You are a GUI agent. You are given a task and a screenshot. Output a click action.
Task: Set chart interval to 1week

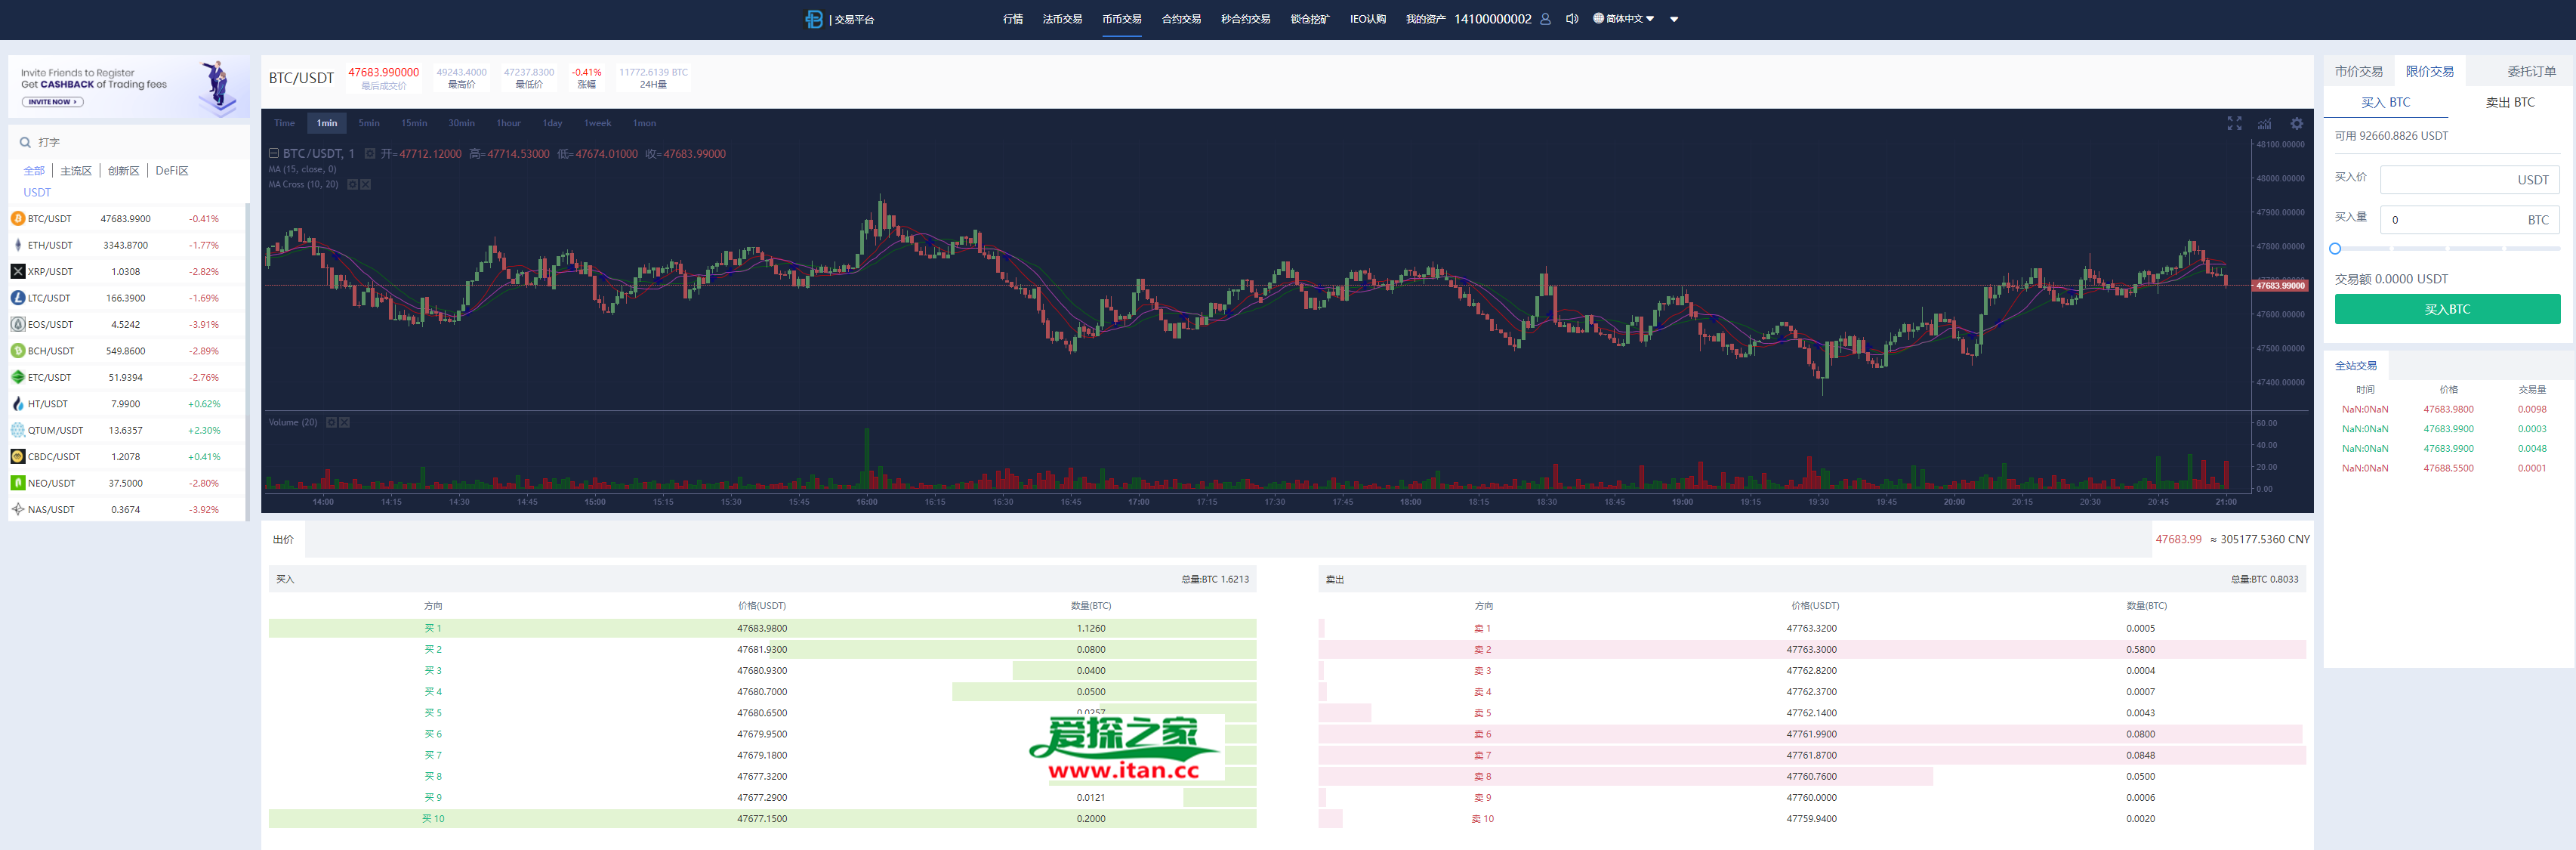597,123
